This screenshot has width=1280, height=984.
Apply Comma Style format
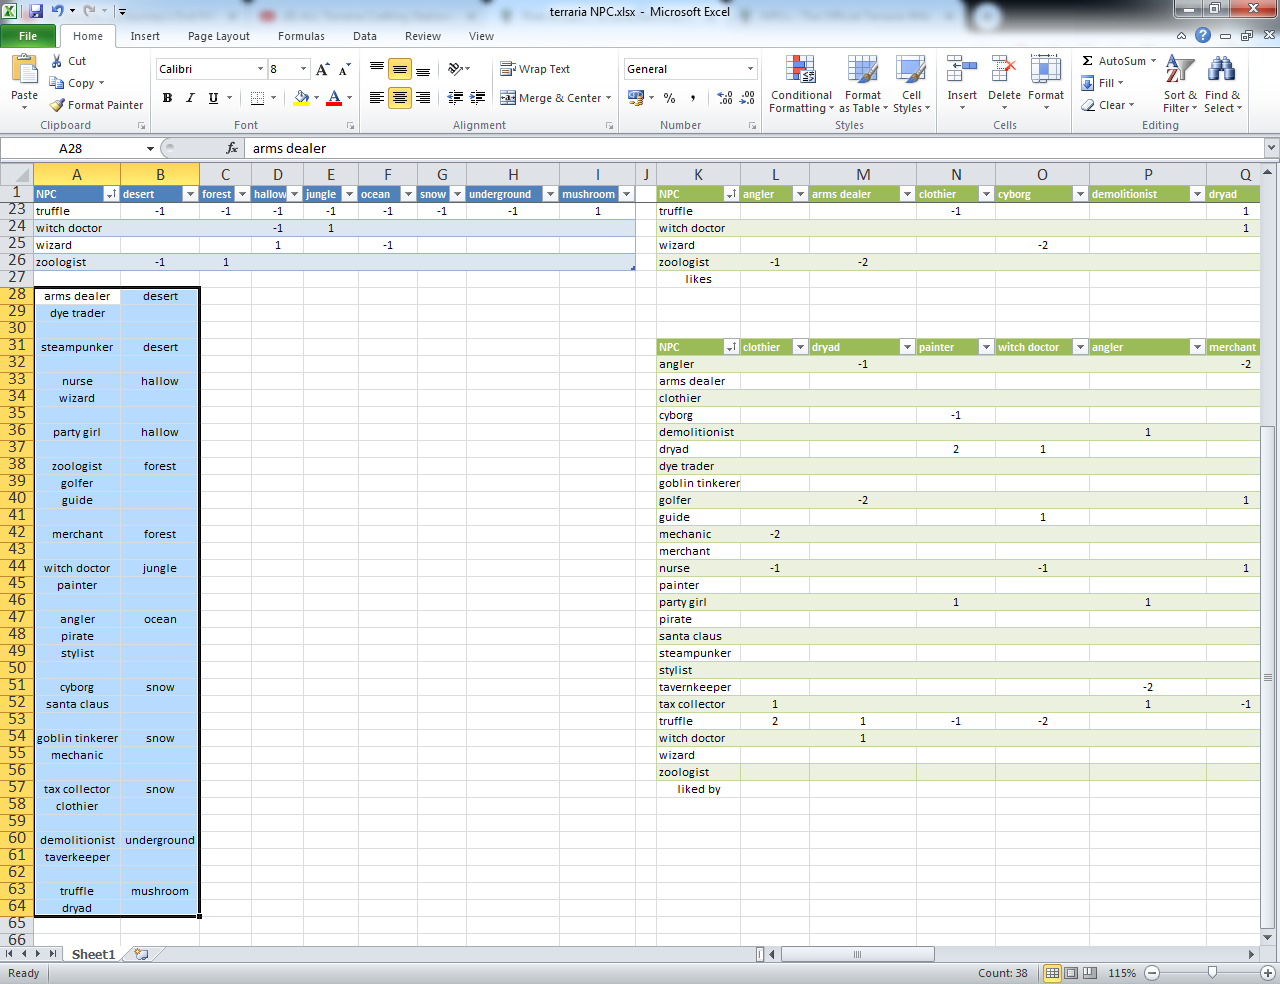point(693,98)
